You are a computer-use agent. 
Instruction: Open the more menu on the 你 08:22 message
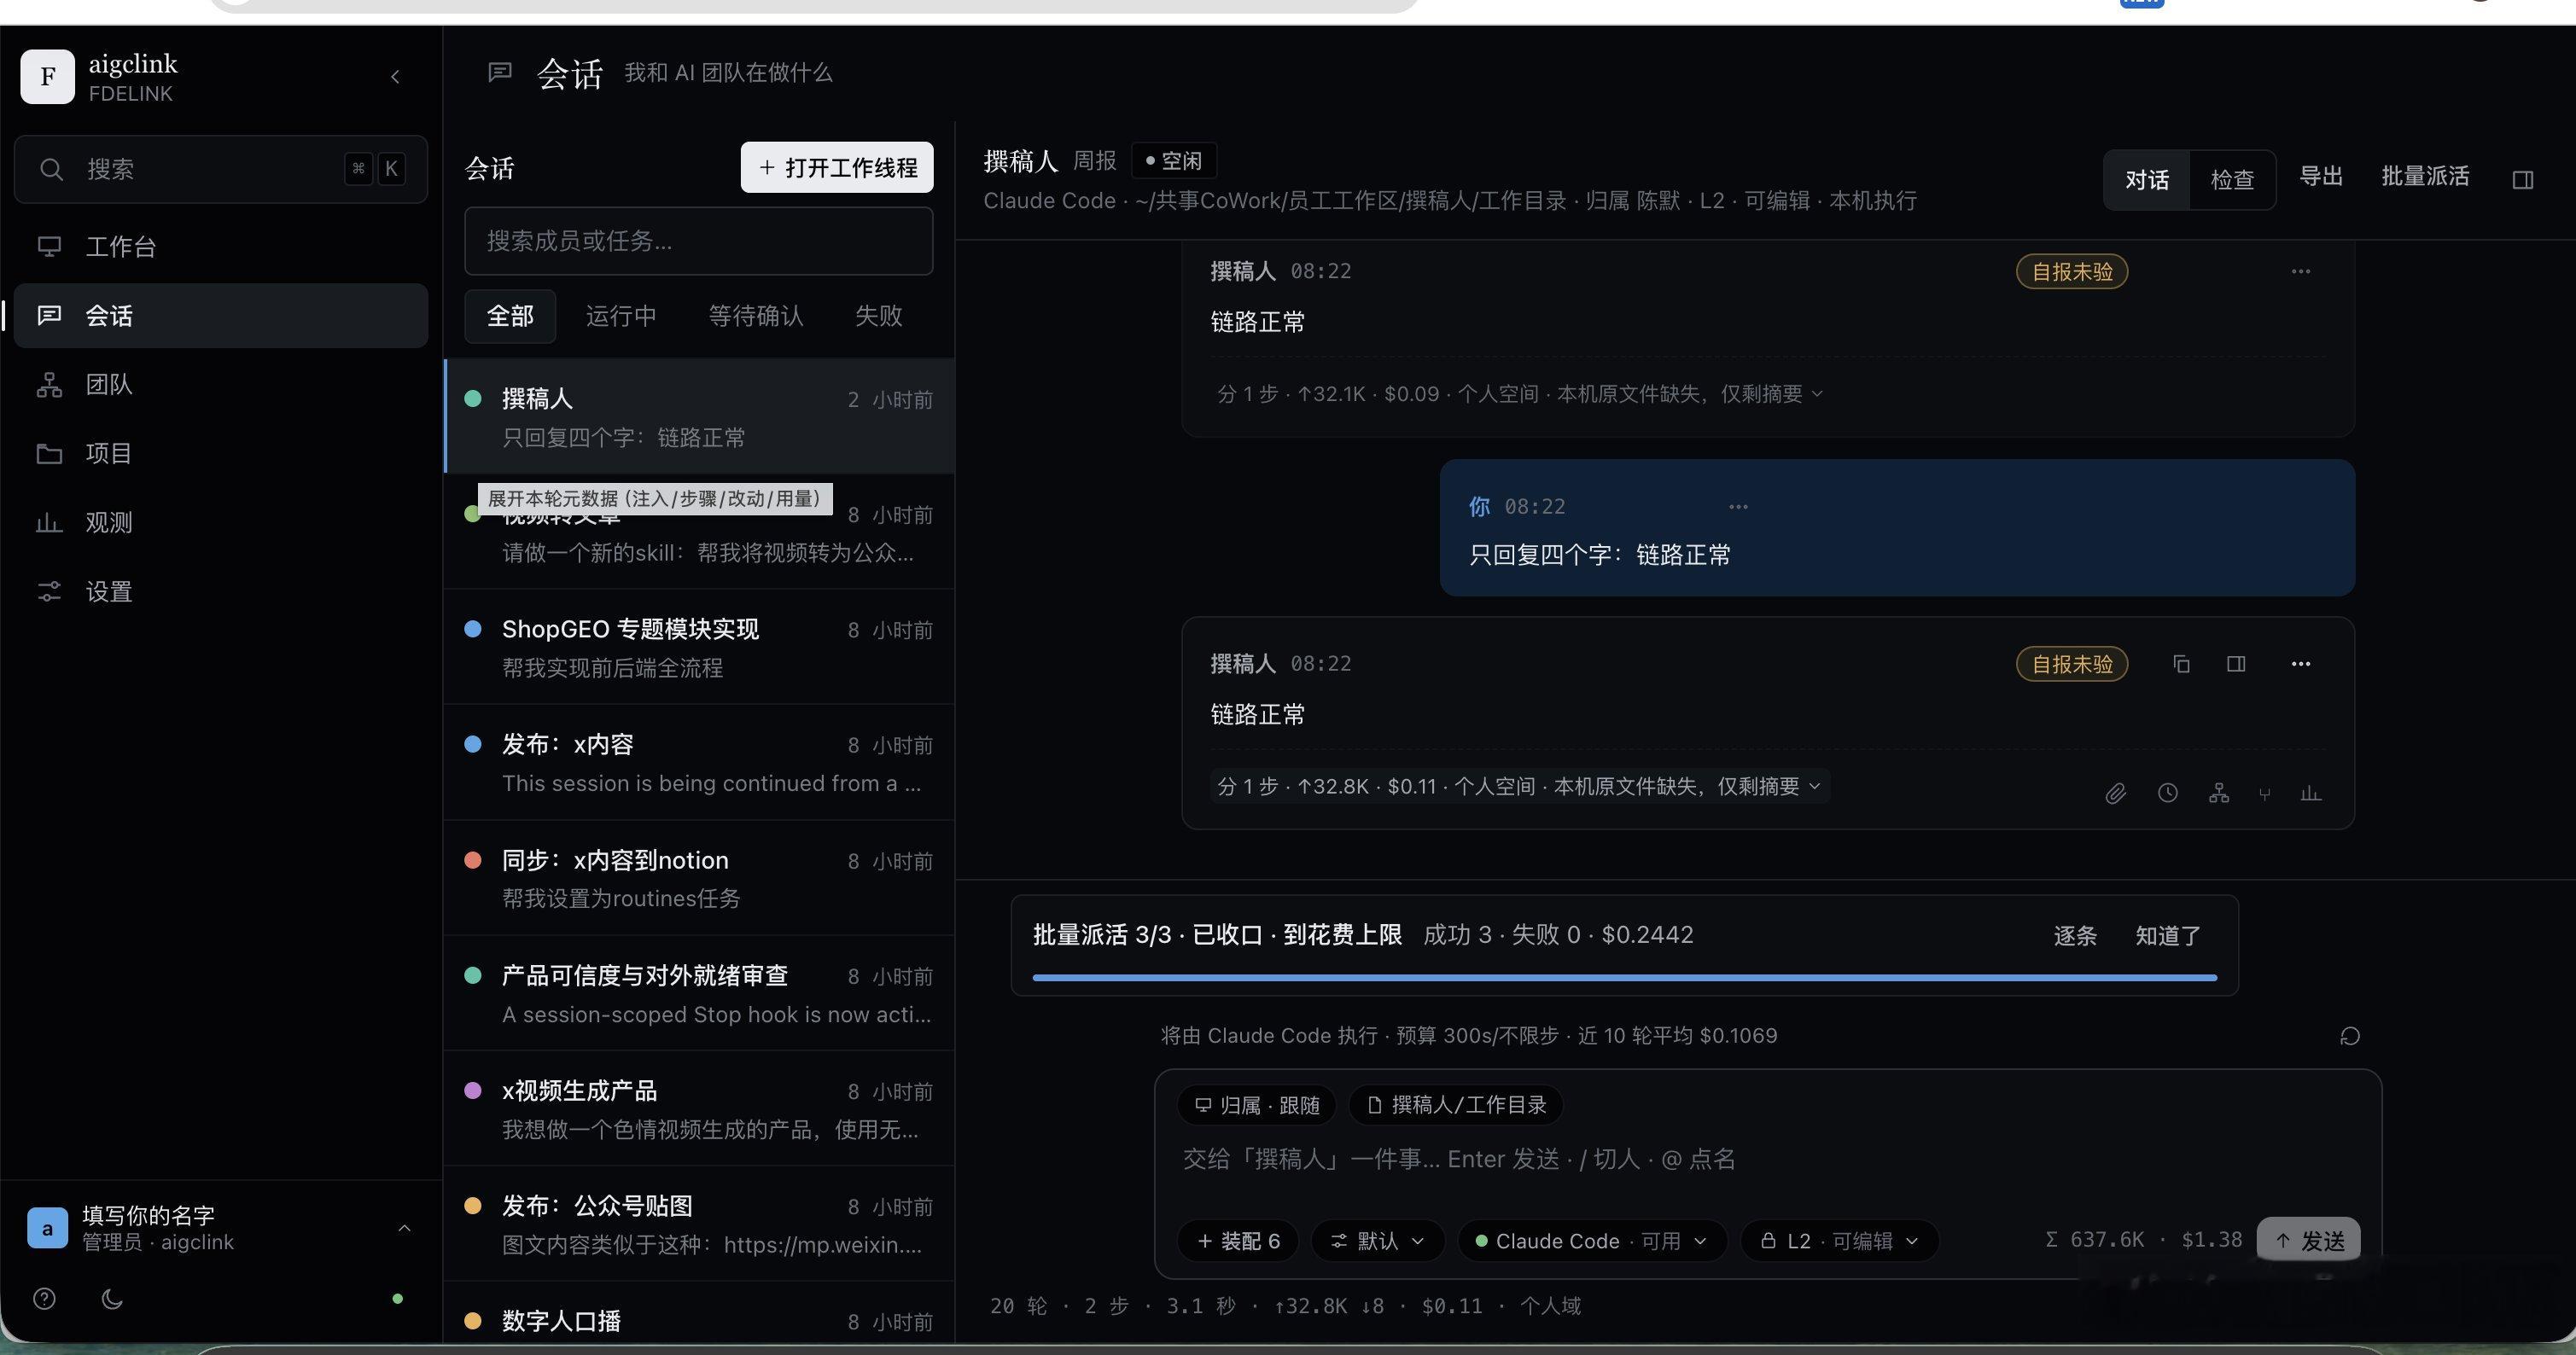(x=1738, y=507)
